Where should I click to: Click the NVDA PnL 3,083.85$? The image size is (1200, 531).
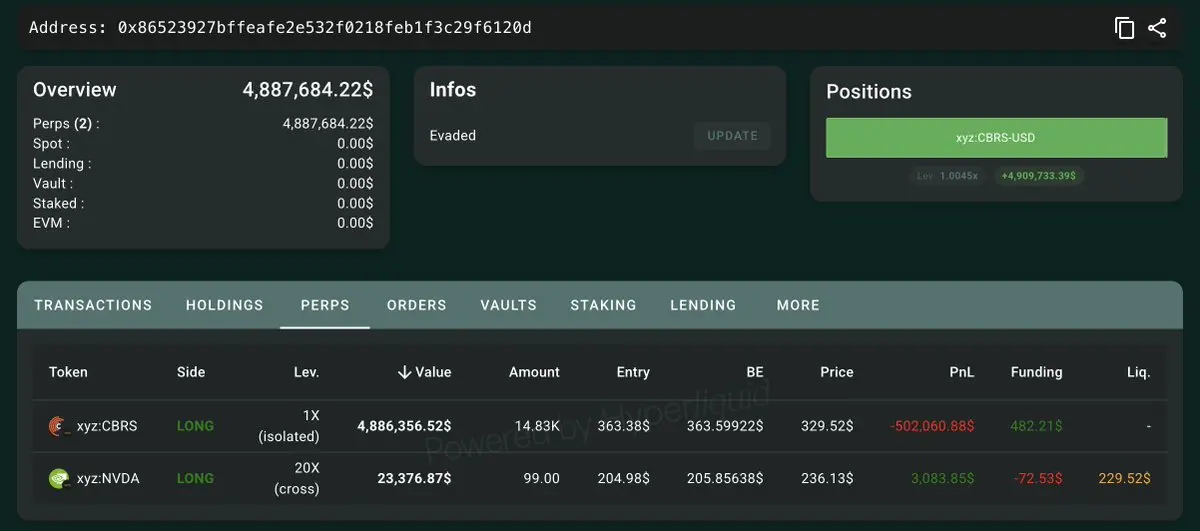pyautogui.click(x=943, y=479)
